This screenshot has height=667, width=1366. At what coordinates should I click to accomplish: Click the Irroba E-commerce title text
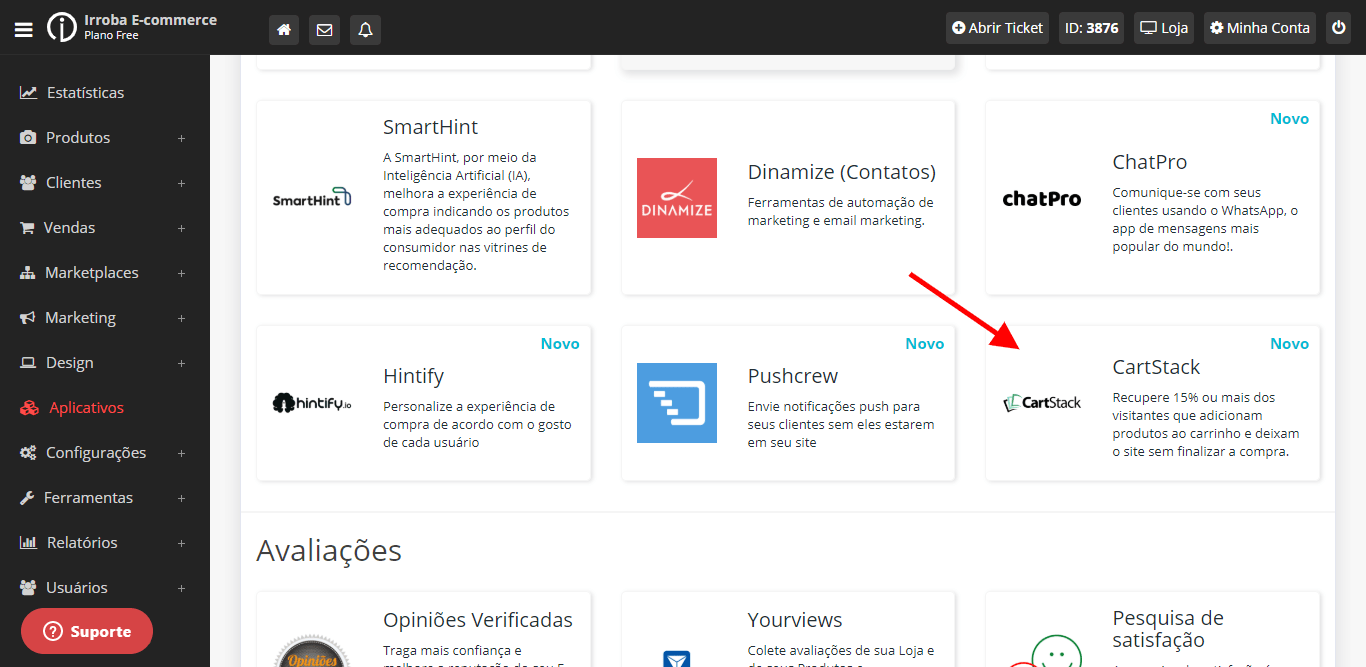(150, 20)
